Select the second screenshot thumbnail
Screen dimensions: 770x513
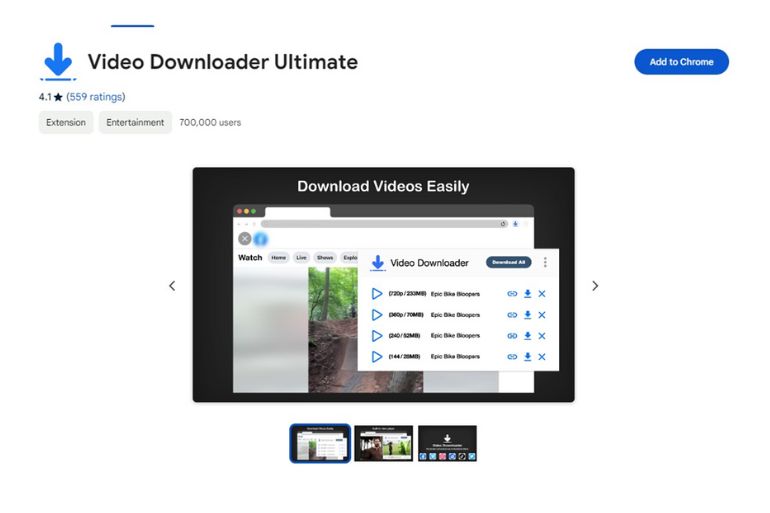point(384,443)
